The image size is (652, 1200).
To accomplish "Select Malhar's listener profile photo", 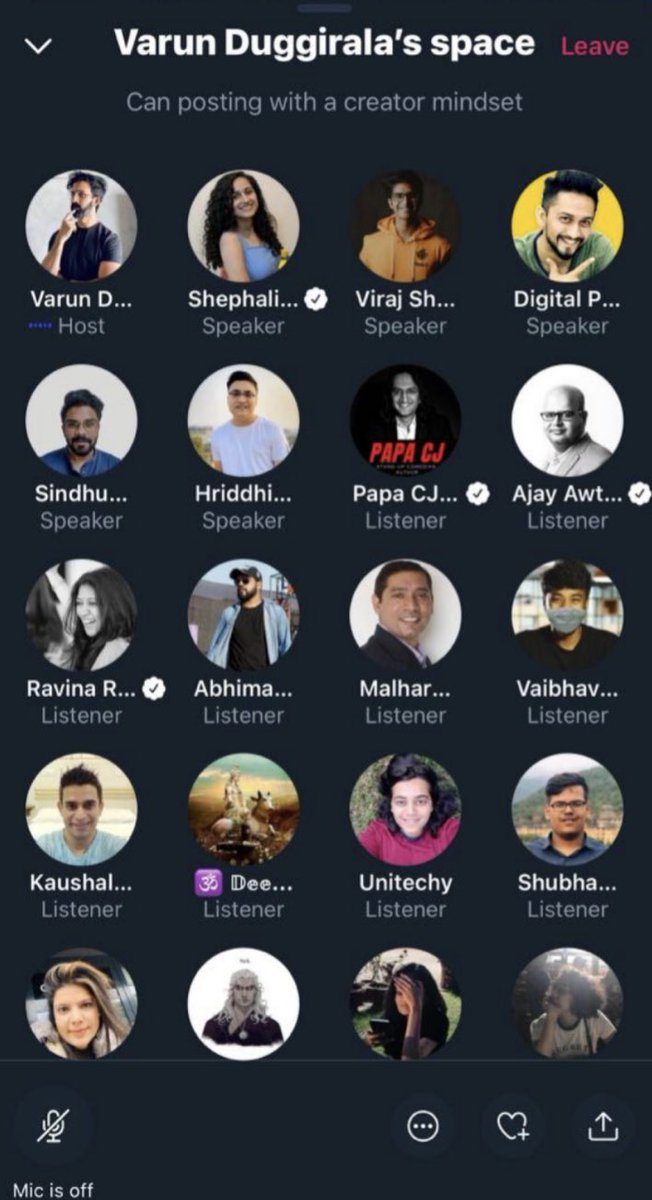I will tap(405, 614).
